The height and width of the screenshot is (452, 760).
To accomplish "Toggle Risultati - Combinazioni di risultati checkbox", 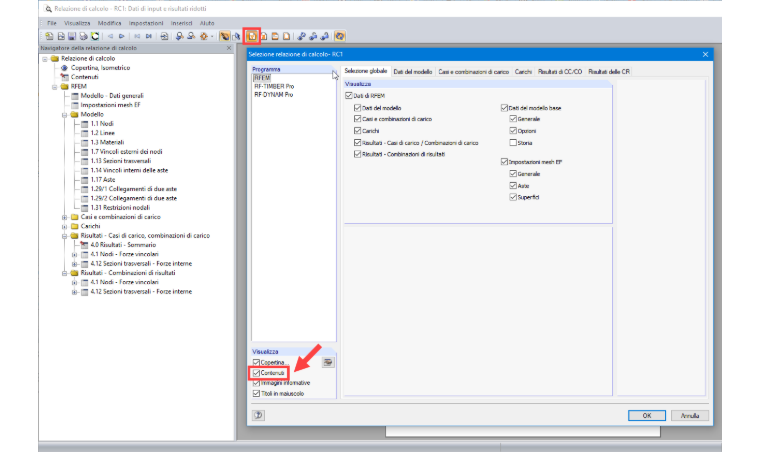I will tap(357, 154).
